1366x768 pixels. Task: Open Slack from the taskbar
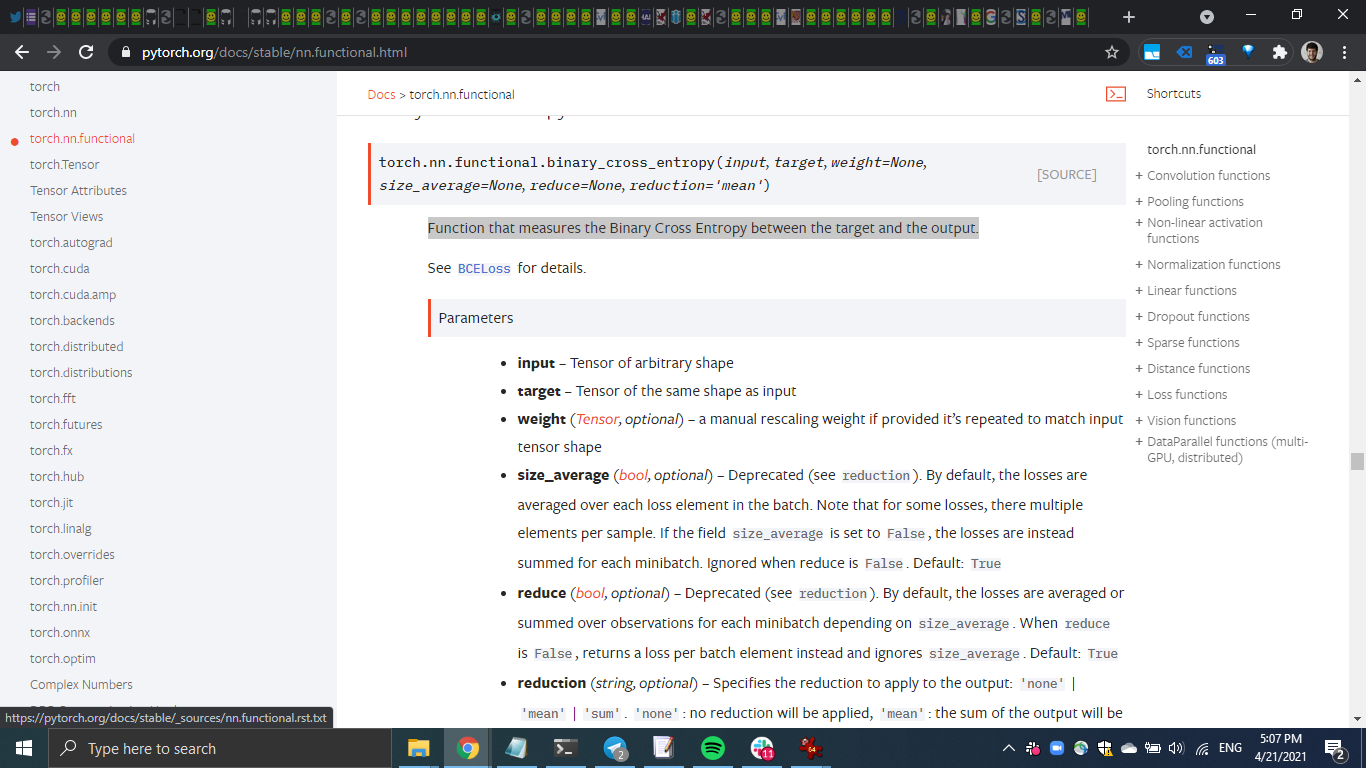click(761, 748)
